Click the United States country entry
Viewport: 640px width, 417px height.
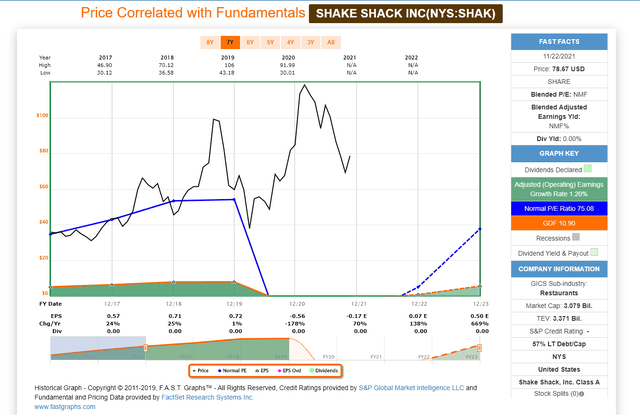pyautogui.click(x=559, y=369)
